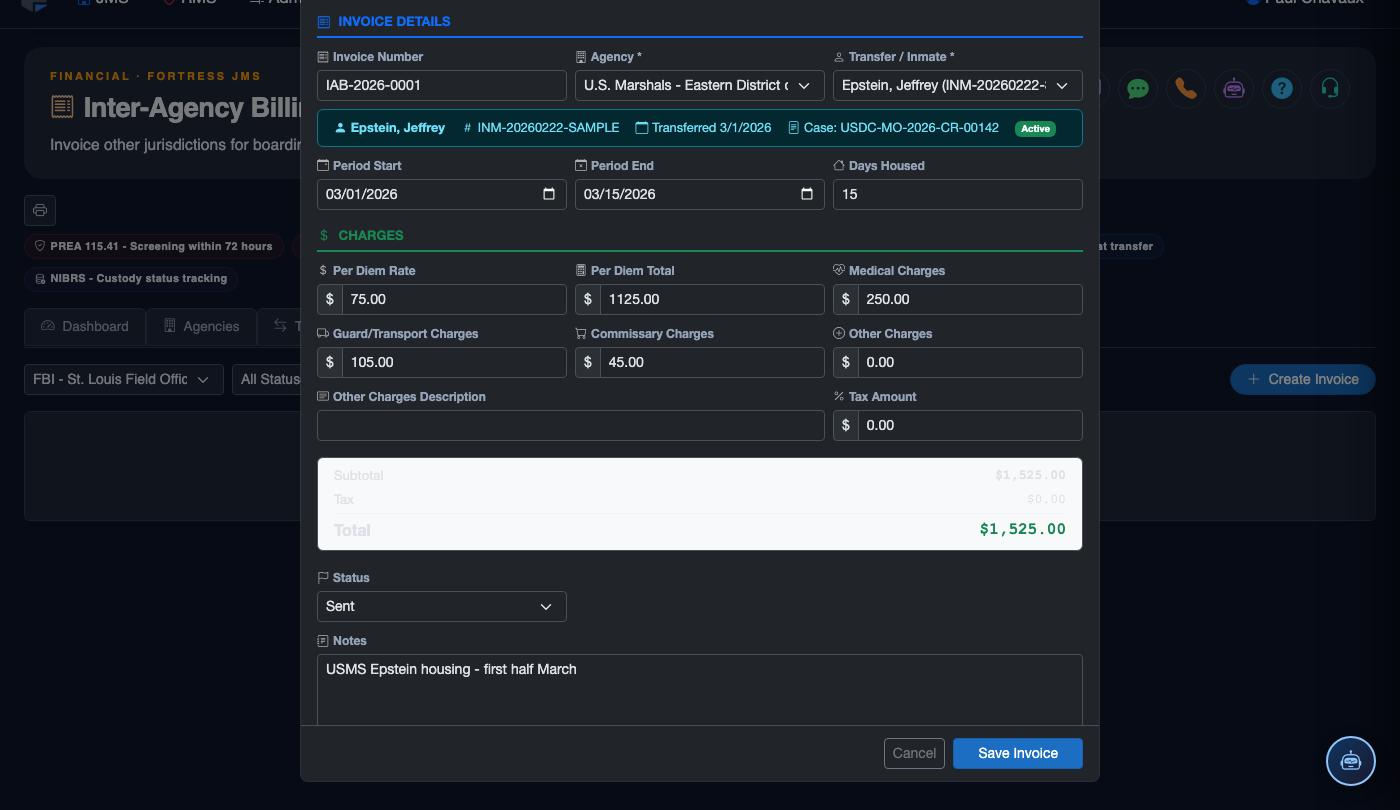Open FBI - St. Louis Field Office filter
Screen dimensions: 1400x810
(x=124, y=379)
